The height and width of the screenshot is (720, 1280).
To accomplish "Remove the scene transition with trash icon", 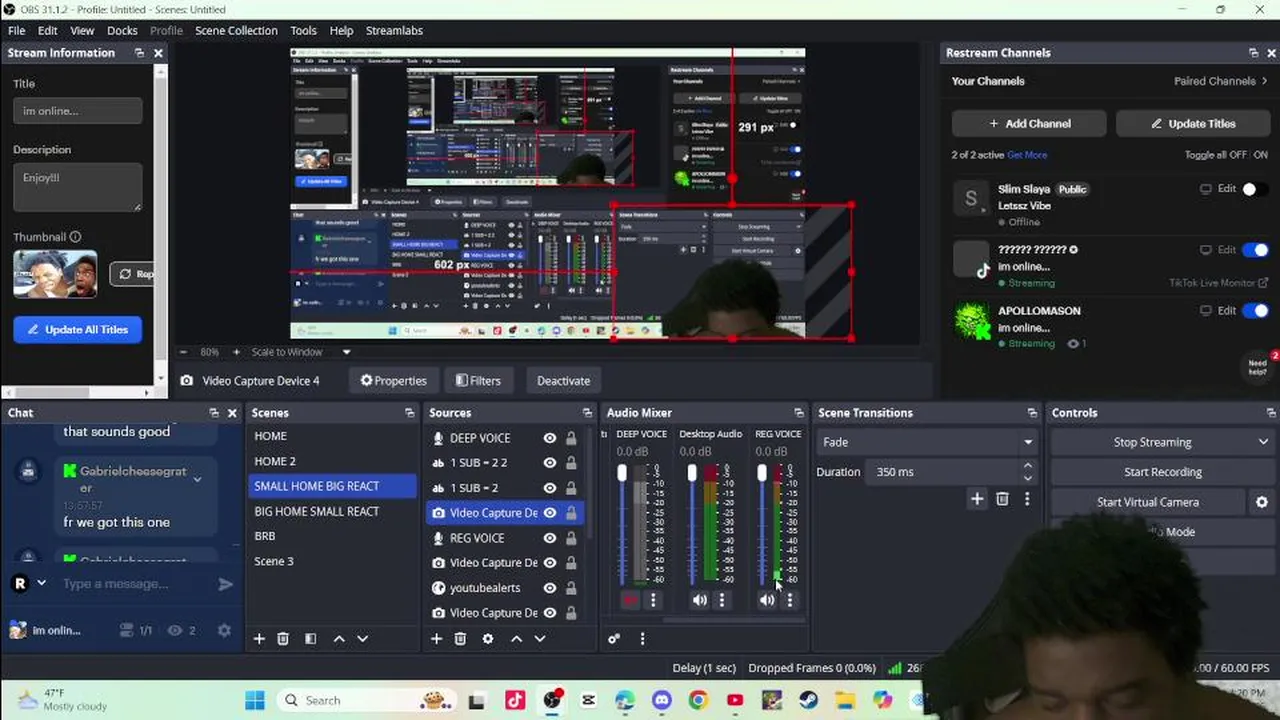I will coord(1002,499).
